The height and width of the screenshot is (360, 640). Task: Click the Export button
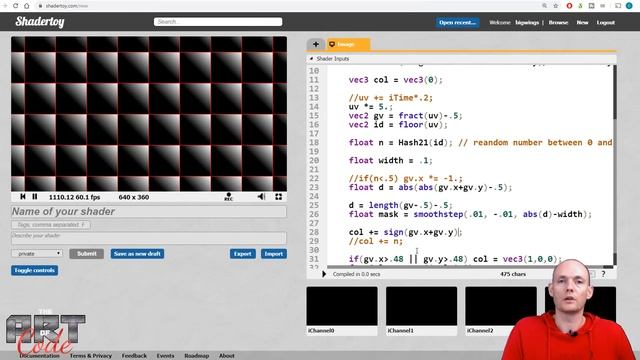(242, 253)
